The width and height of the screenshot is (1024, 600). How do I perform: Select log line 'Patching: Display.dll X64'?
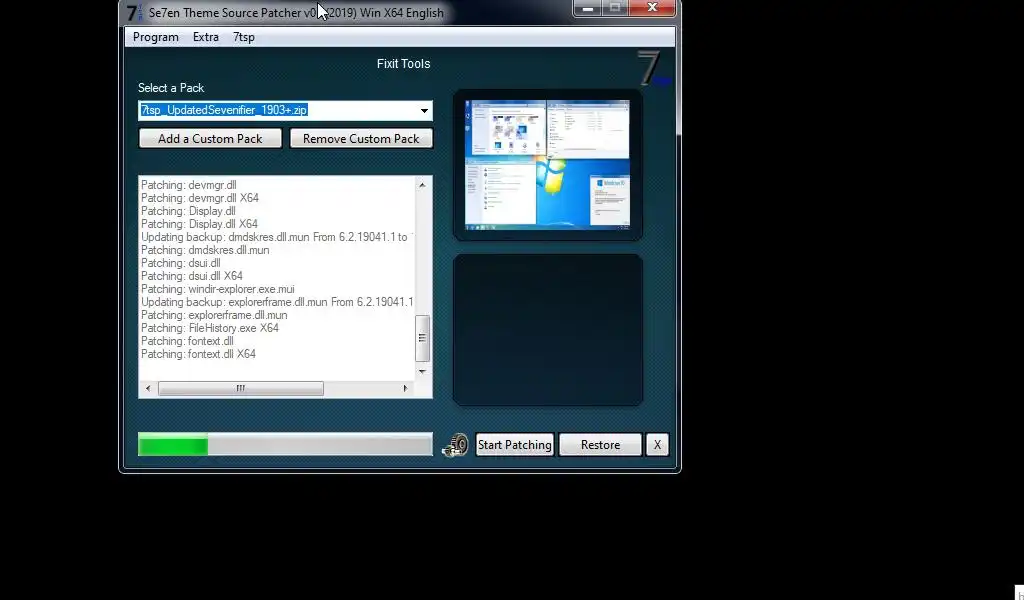pyautogui.click(x=199, y=224)
